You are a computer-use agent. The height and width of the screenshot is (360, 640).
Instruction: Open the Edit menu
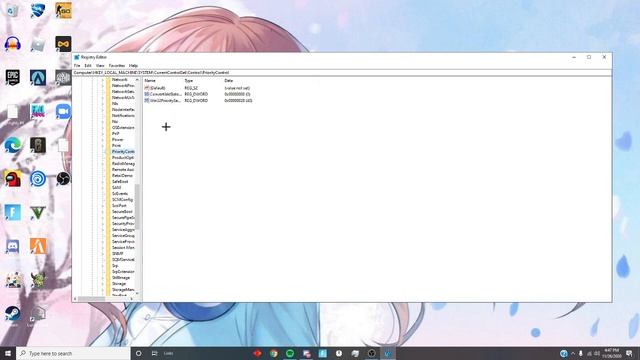pyautogui.click(x=88, y=65)
